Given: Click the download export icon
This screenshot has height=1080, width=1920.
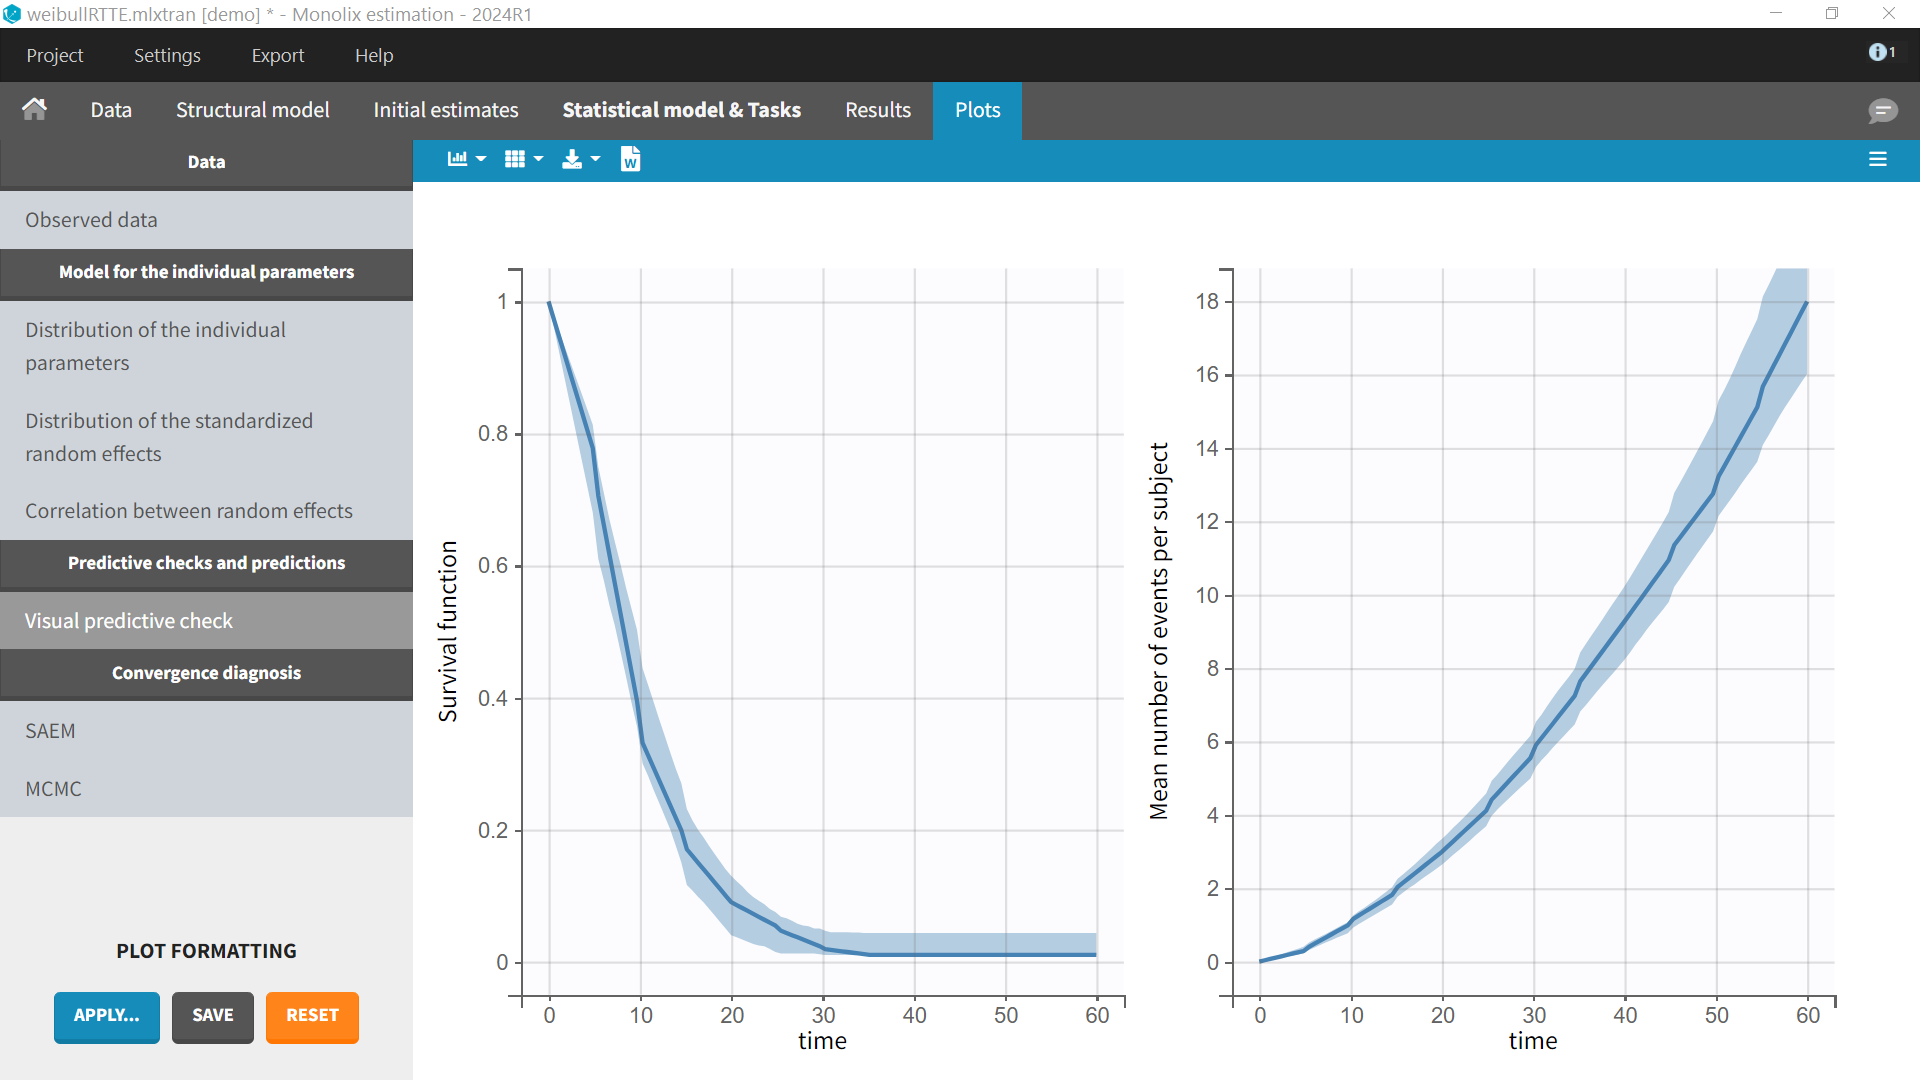Looking at the screenshot, I should [x=572, y=159].
